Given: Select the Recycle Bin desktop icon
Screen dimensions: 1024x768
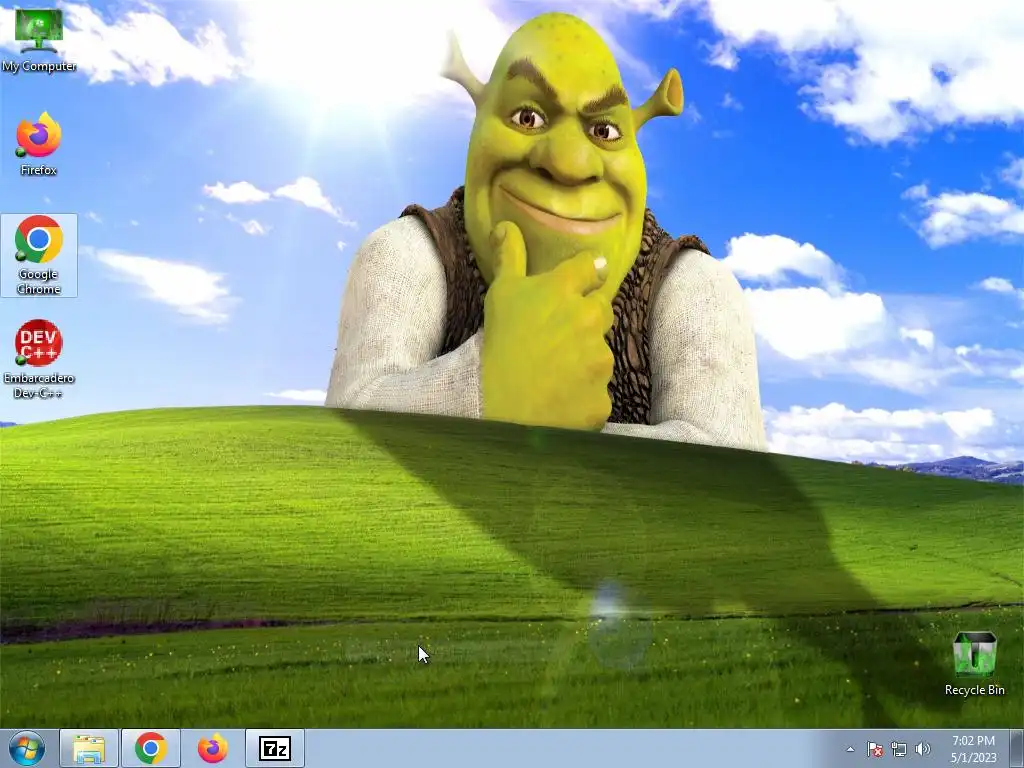Looking at the screenshot, I should pos(974,663).
